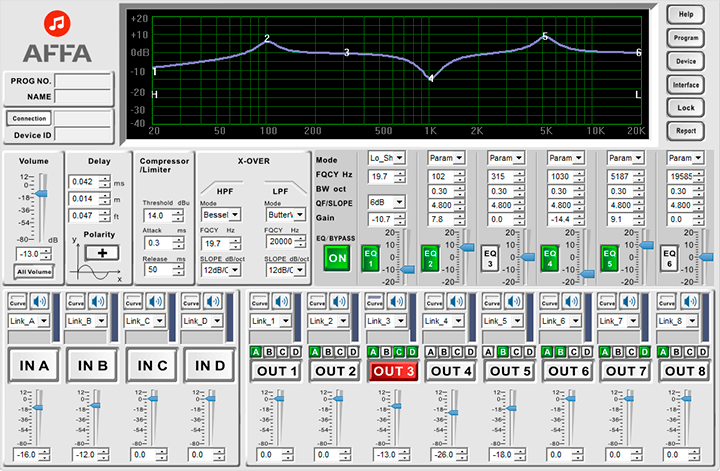This screenshot has height=471, width=720.
Task: Mute OUT 2 via its speaker icon
Action: (339, 302)
